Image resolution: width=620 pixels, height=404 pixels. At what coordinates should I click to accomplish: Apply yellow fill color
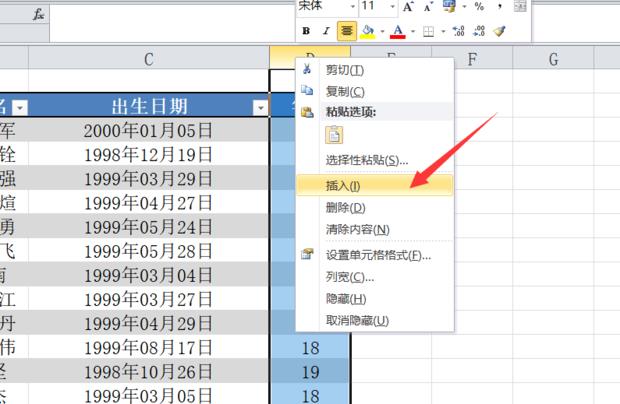pyautogui.click(x=367, y=31)
